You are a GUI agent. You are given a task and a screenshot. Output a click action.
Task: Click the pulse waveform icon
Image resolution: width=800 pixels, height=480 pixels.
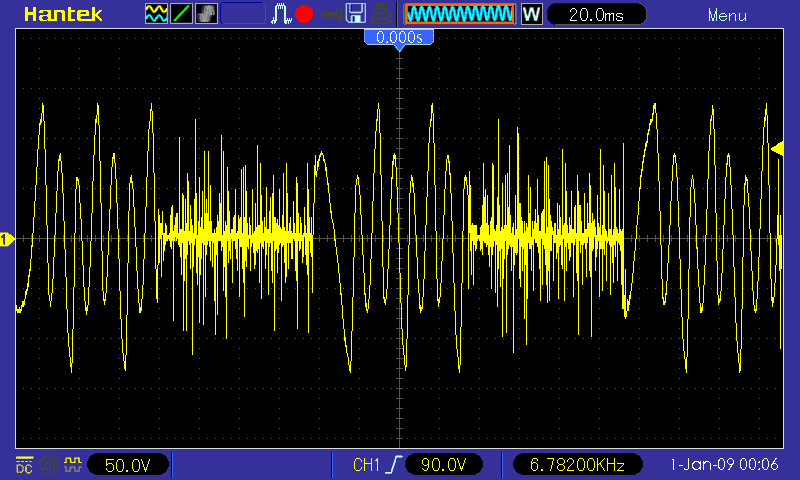tap(281, 14)
